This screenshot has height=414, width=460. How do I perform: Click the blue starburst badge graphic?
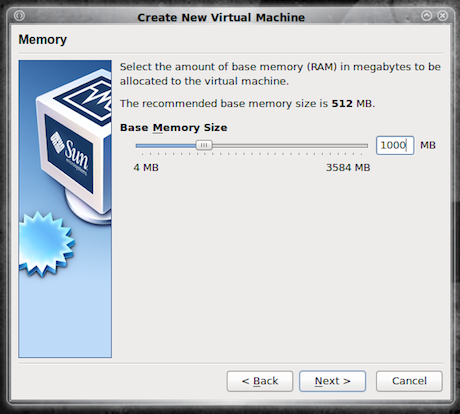(46, 244)
